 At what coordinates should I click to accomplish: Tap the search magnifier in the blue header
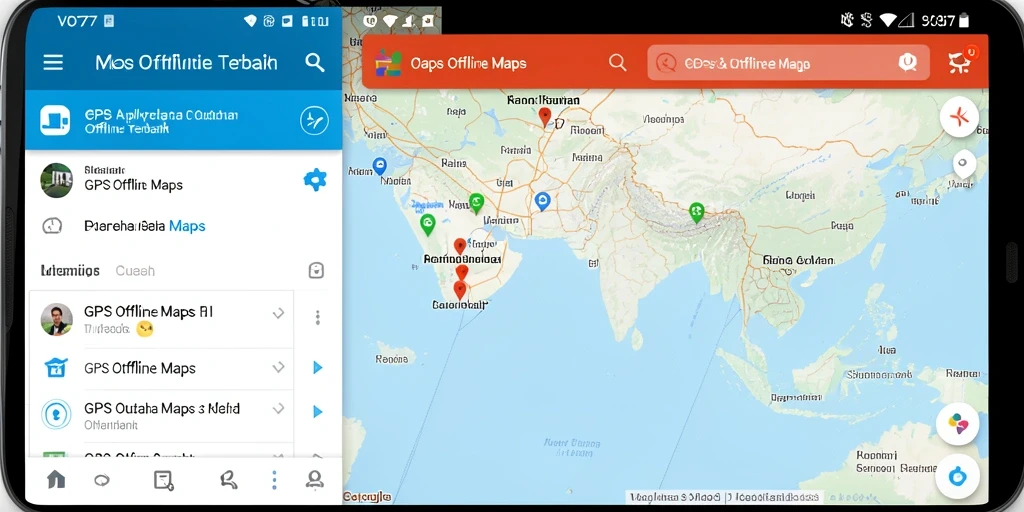click(315, 63)
